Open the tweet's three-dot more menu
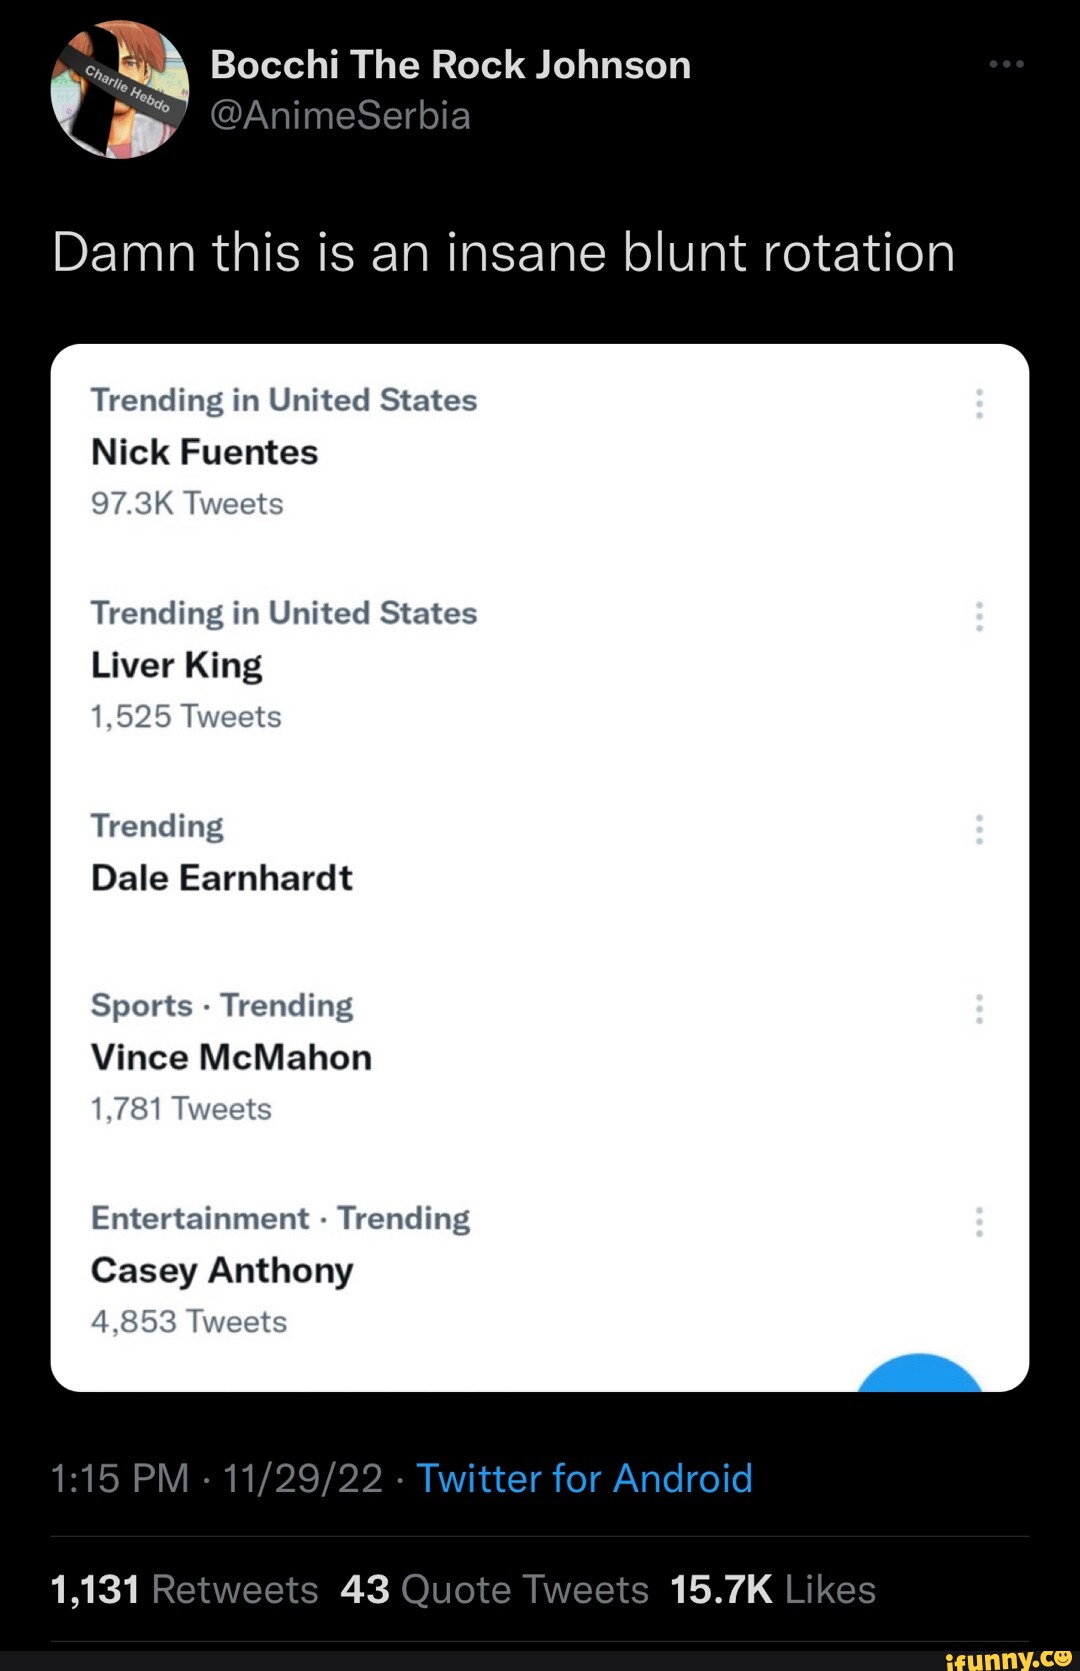1080x1671 pixels. 1006,64
